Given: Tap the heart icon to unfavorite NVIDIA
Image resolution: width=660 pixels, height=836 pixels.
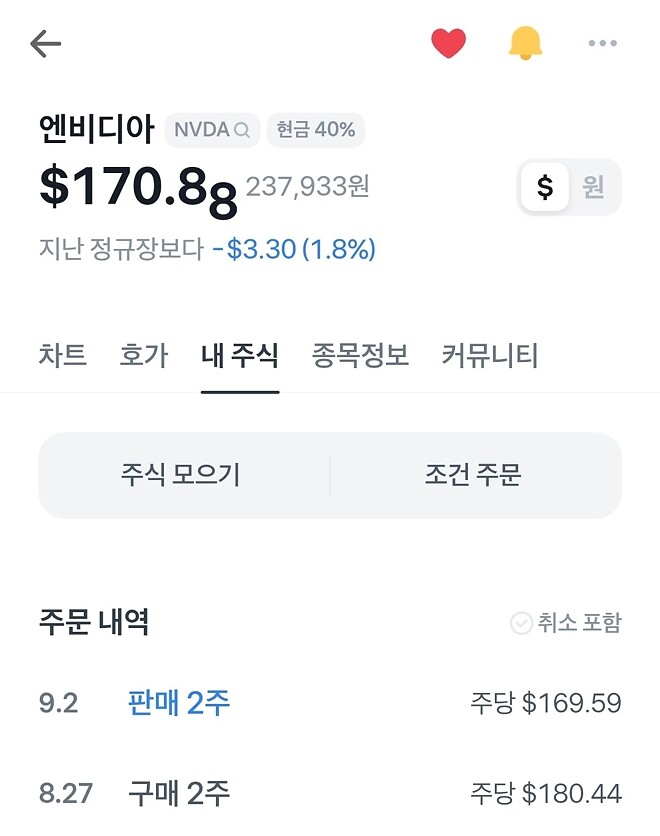Looking at the screenshot, I should point(448,42).
